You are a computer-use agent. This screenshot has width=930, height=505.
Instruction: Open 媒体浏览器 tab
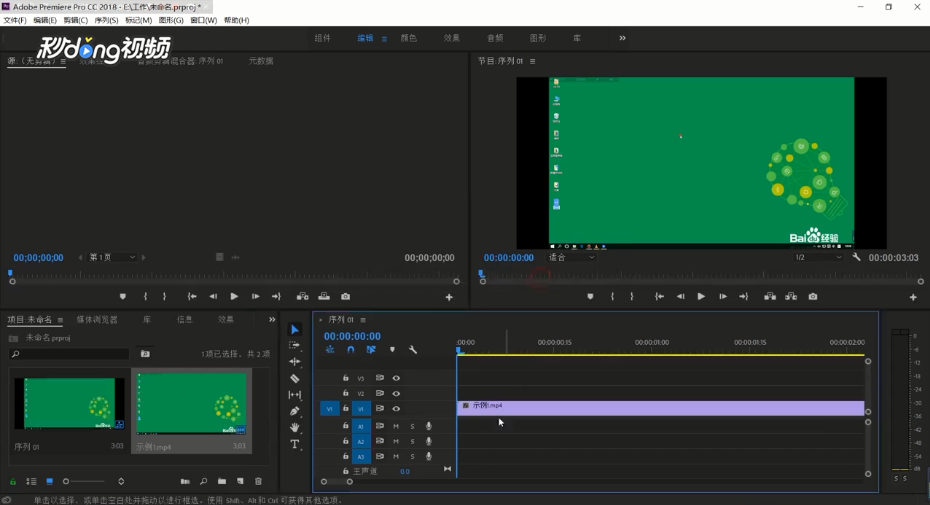tap(97, 319)
